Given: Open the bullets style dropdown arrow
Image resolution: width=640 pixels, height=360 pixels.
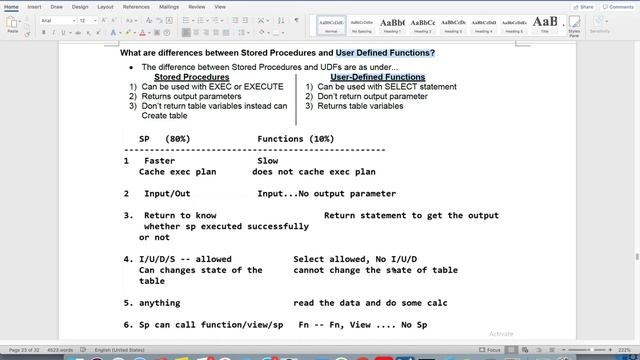Looking at the screenshot, I should point(193,21).
